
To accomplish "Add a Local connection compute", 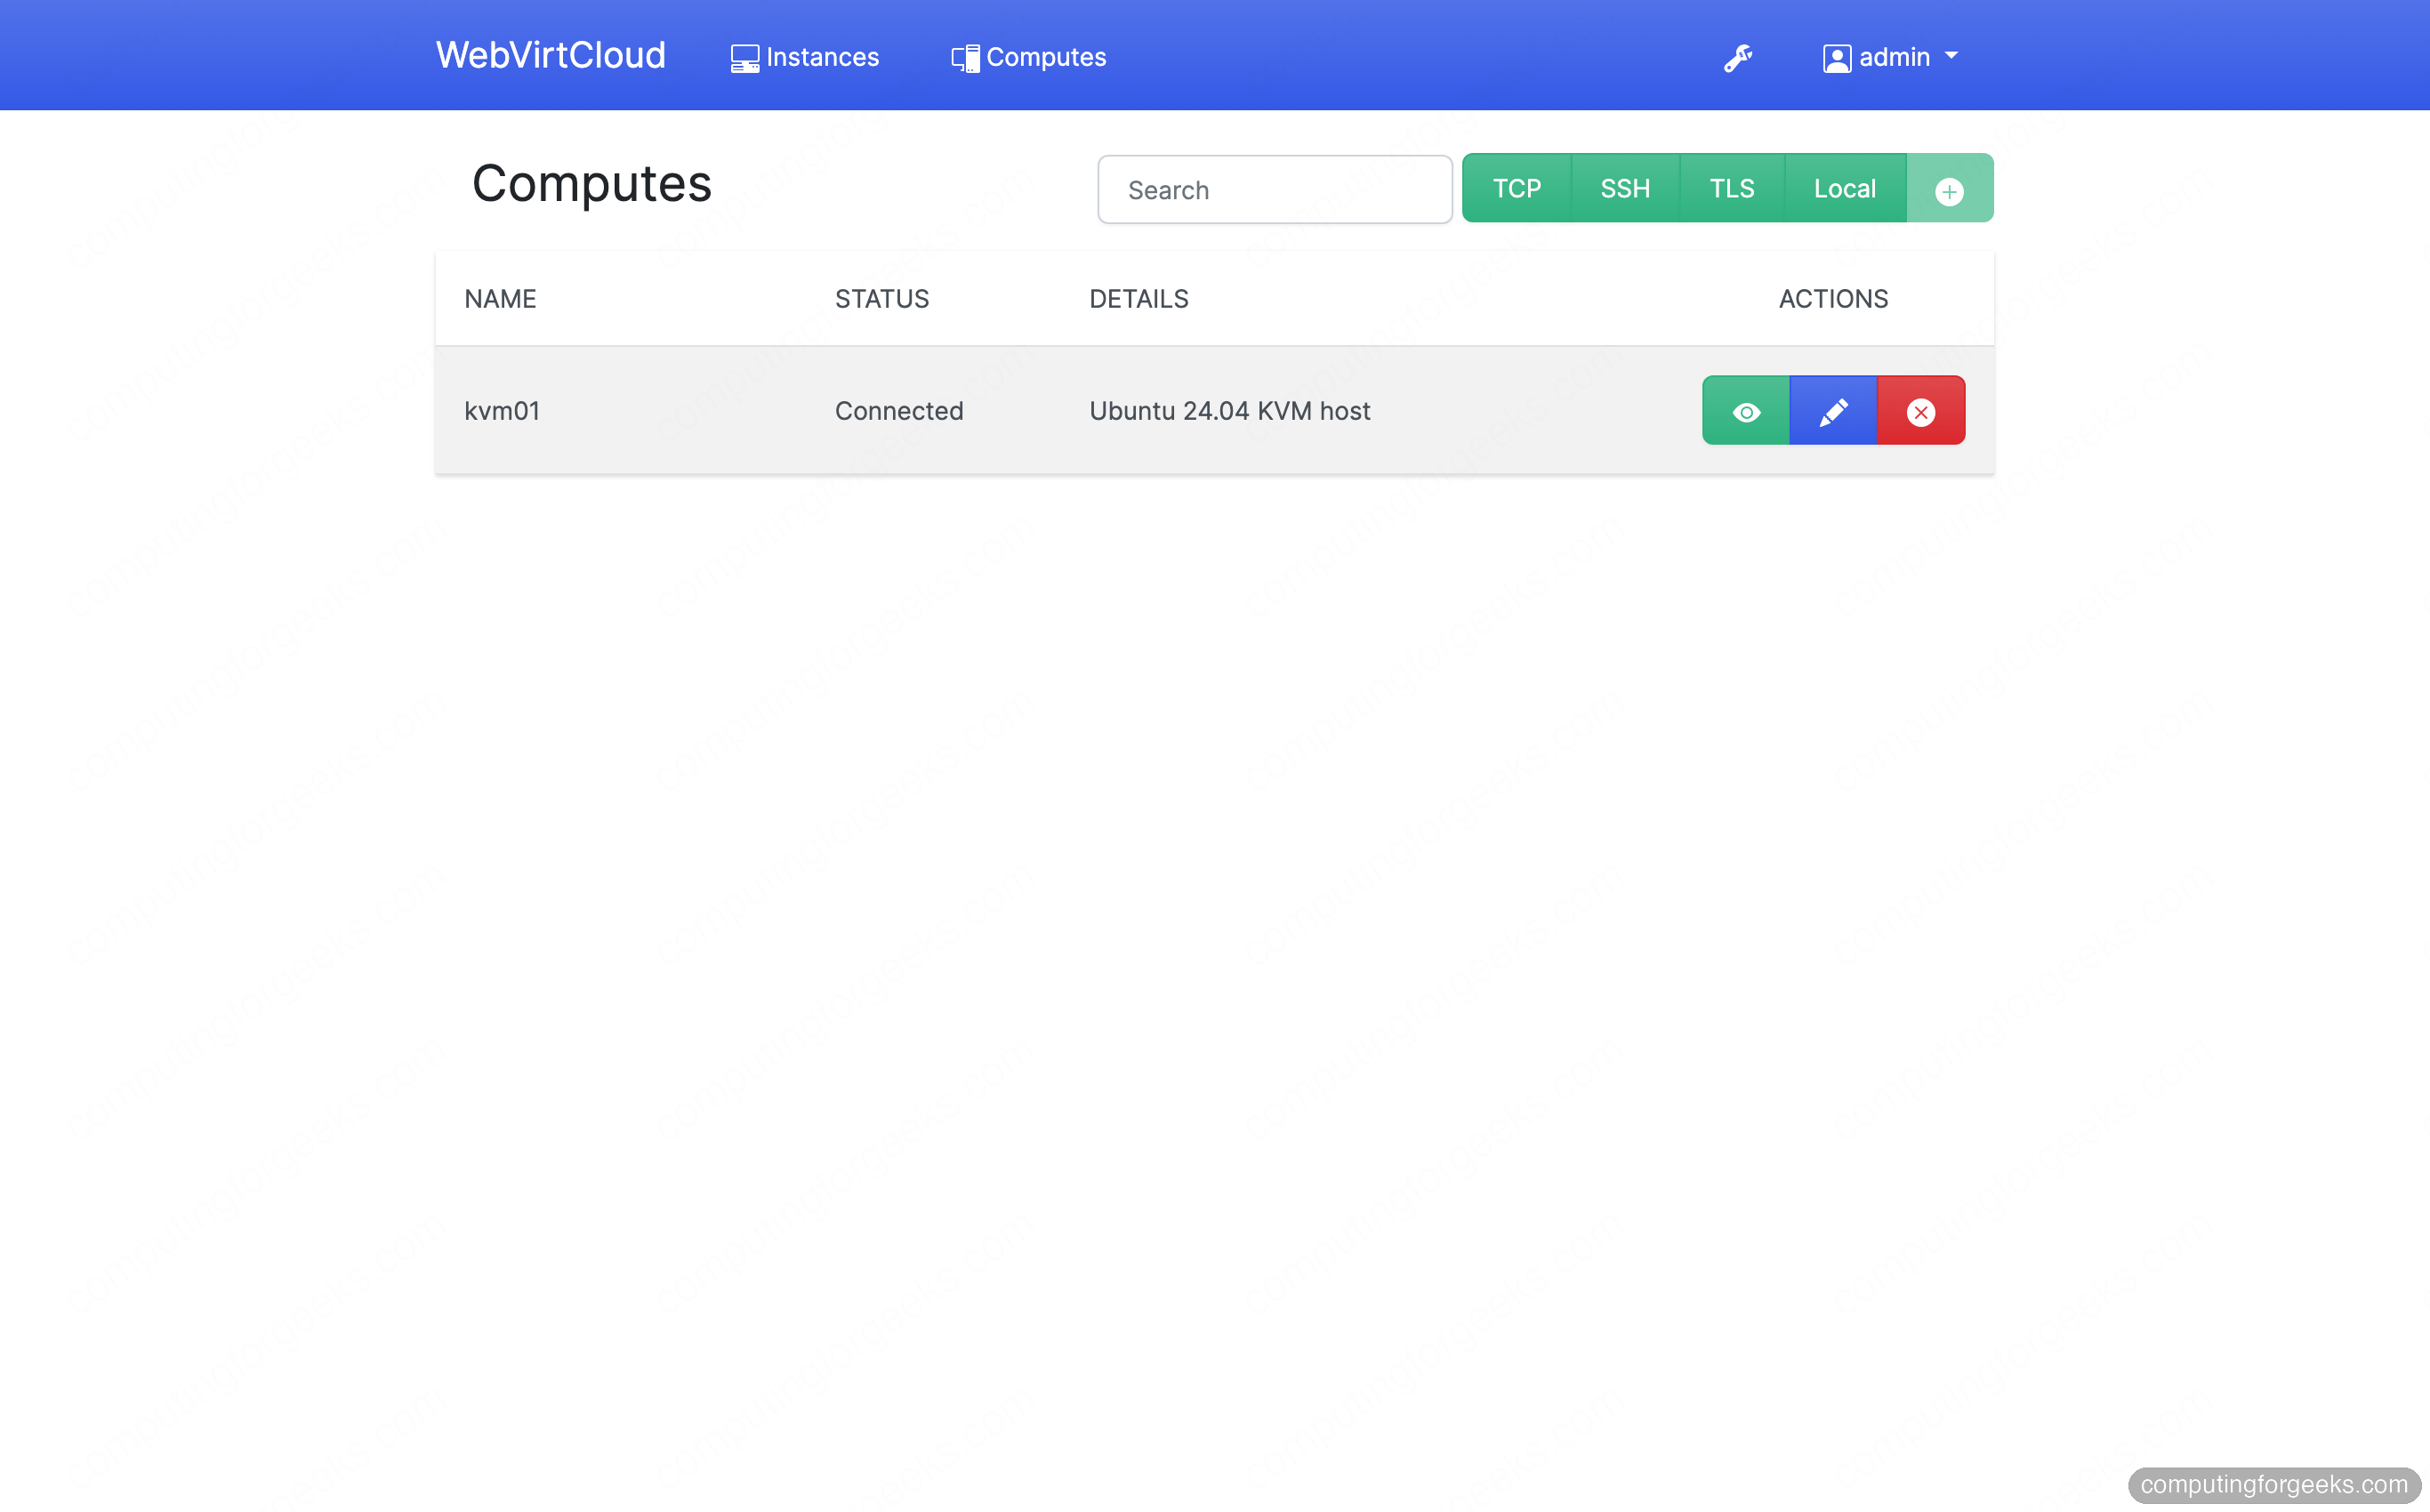I will 1845,189.
